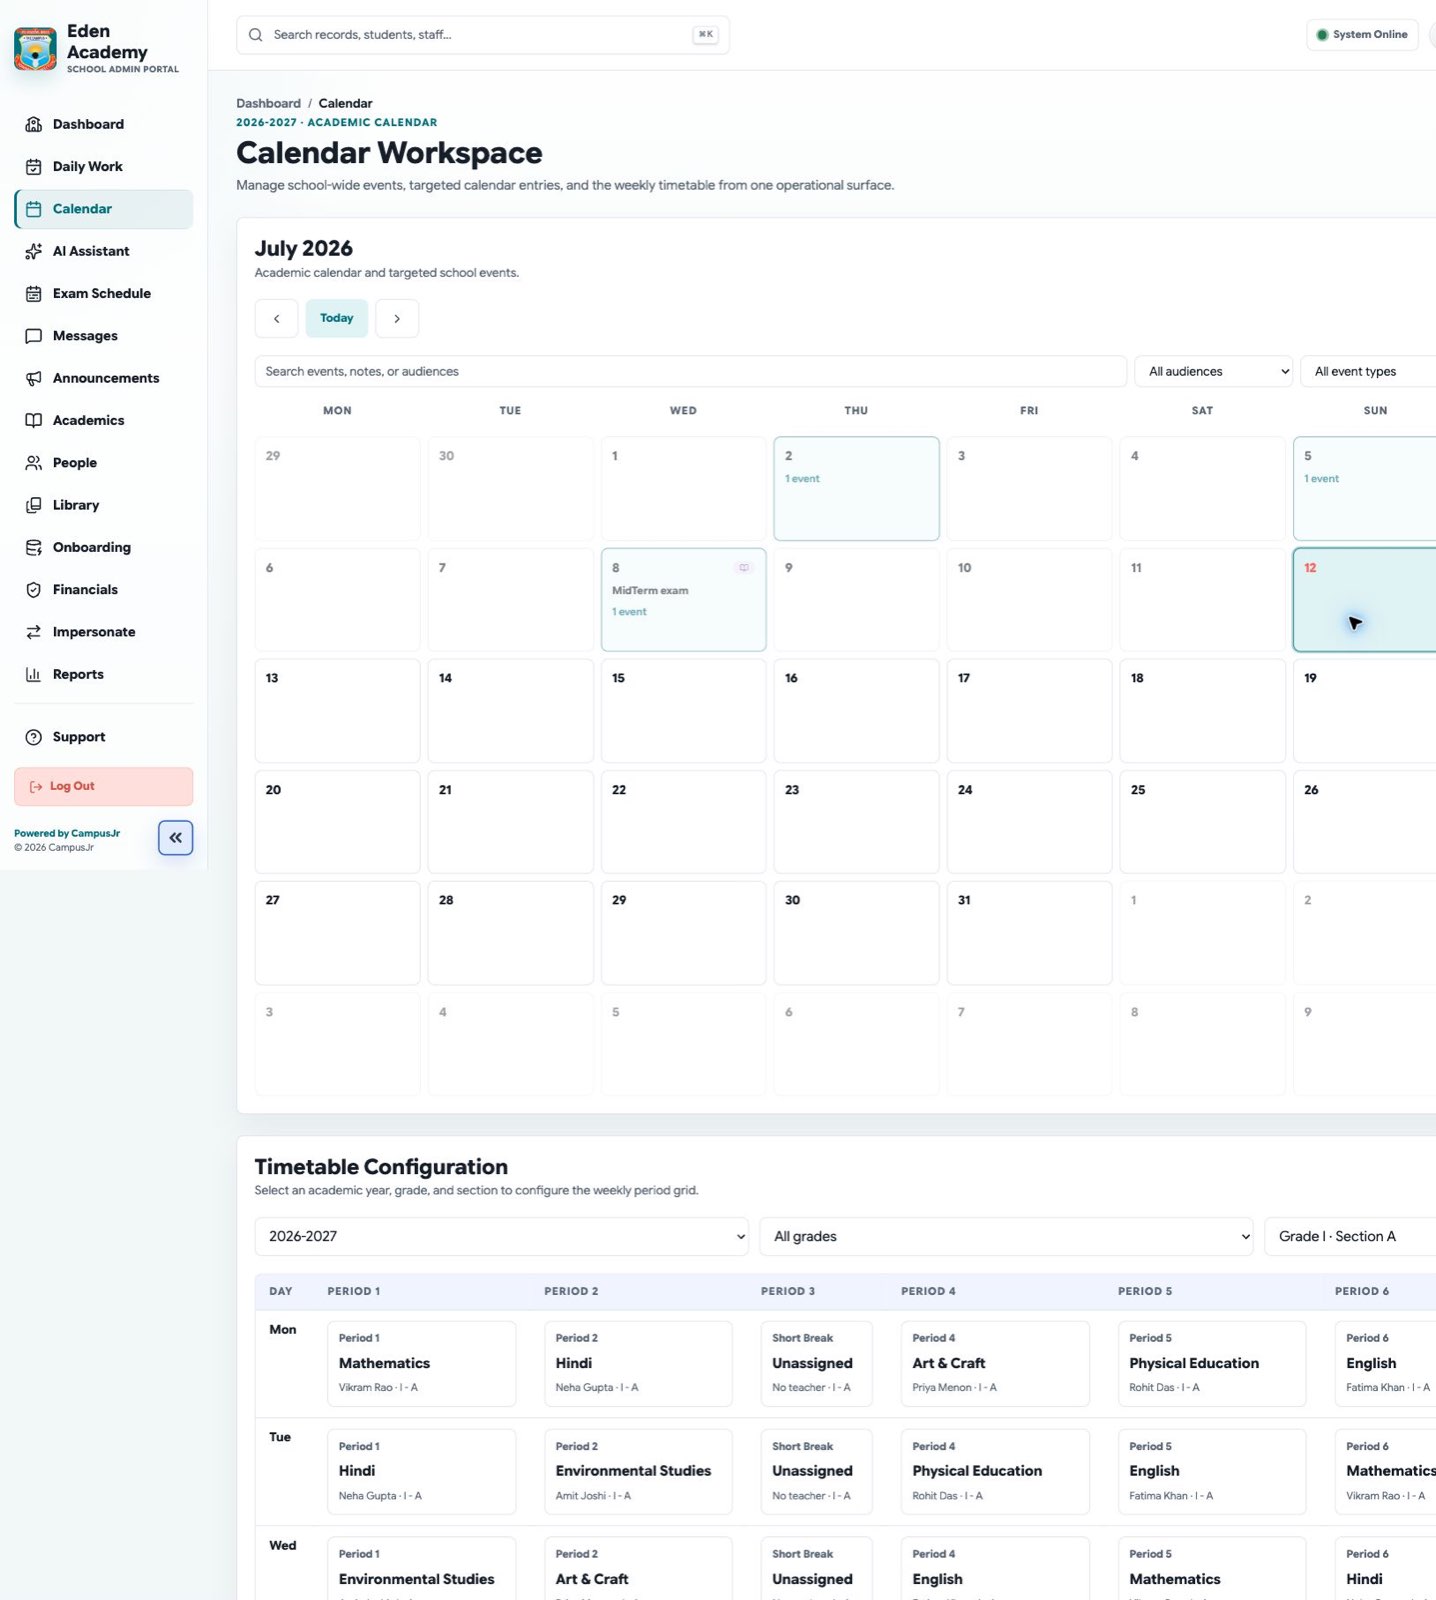The image size is (1436, 1600).
Task: Open the Reports sidebar entry
Action: (x=104, y=675)
